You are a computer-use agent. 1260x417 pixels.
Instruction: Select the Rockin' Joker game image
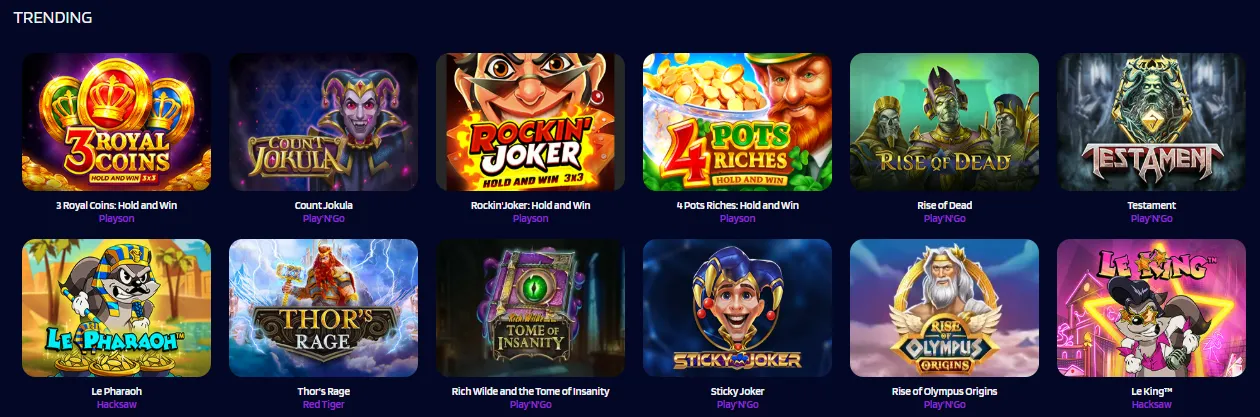(530, 122)
